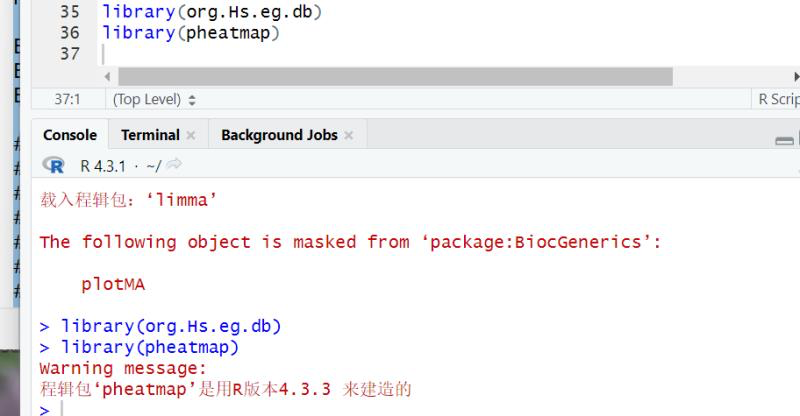This screenshot has width=800, height=416.
Task: Click line number 36 in the gutter
Action: [x=70, y=33]
